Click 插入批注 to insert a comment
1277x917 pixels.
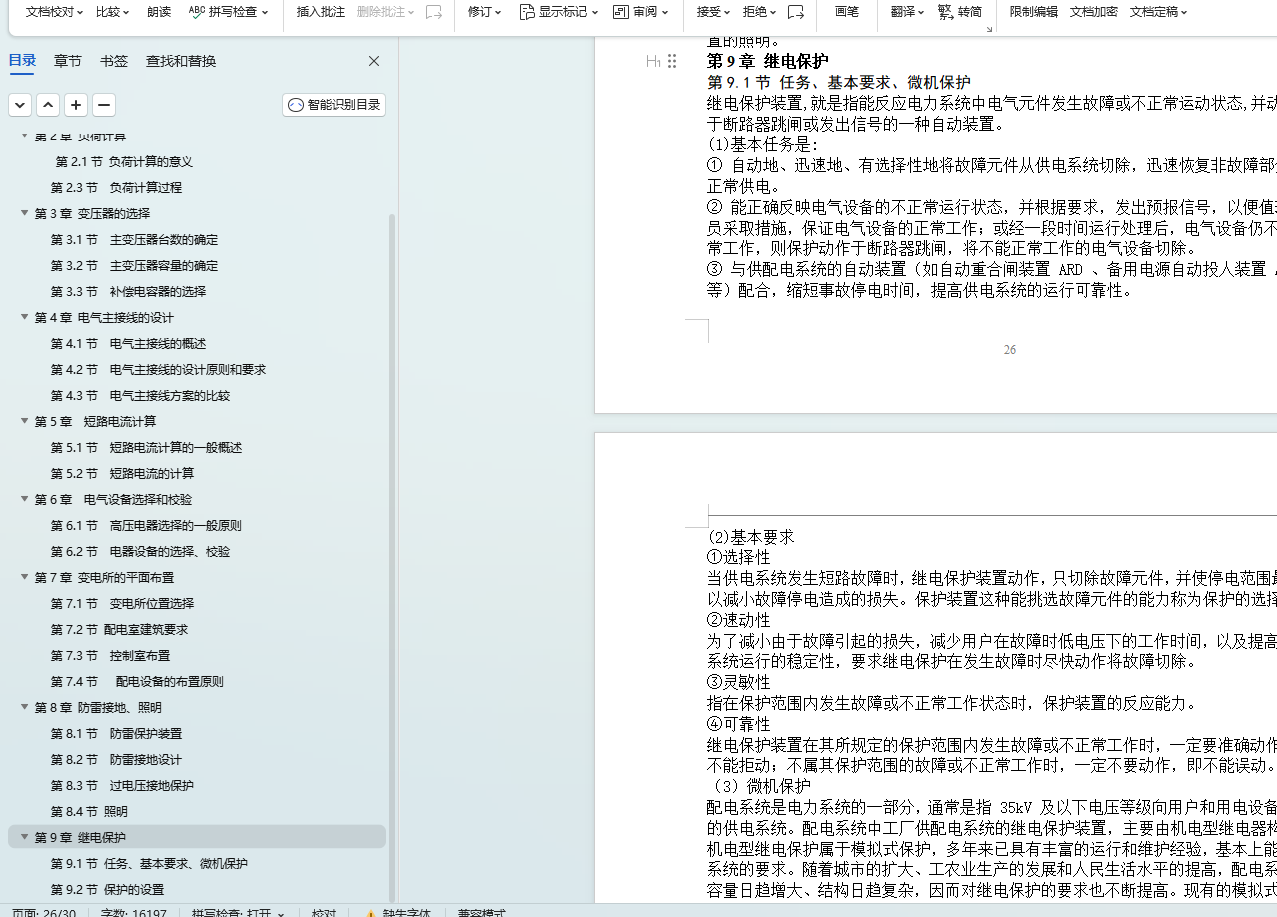320,12
